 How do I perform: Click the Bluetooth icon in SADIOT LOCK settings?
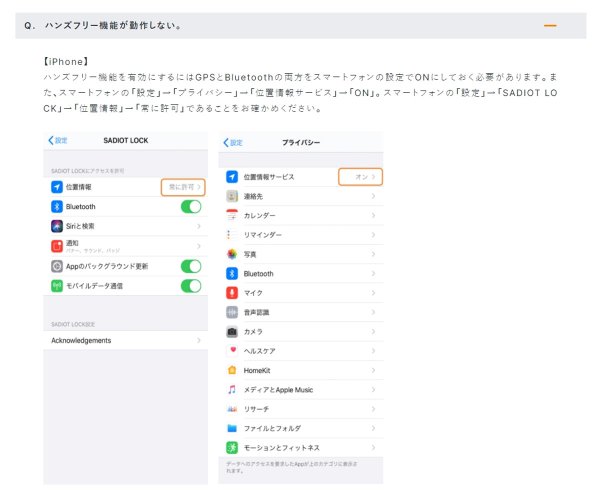(57, 207)
